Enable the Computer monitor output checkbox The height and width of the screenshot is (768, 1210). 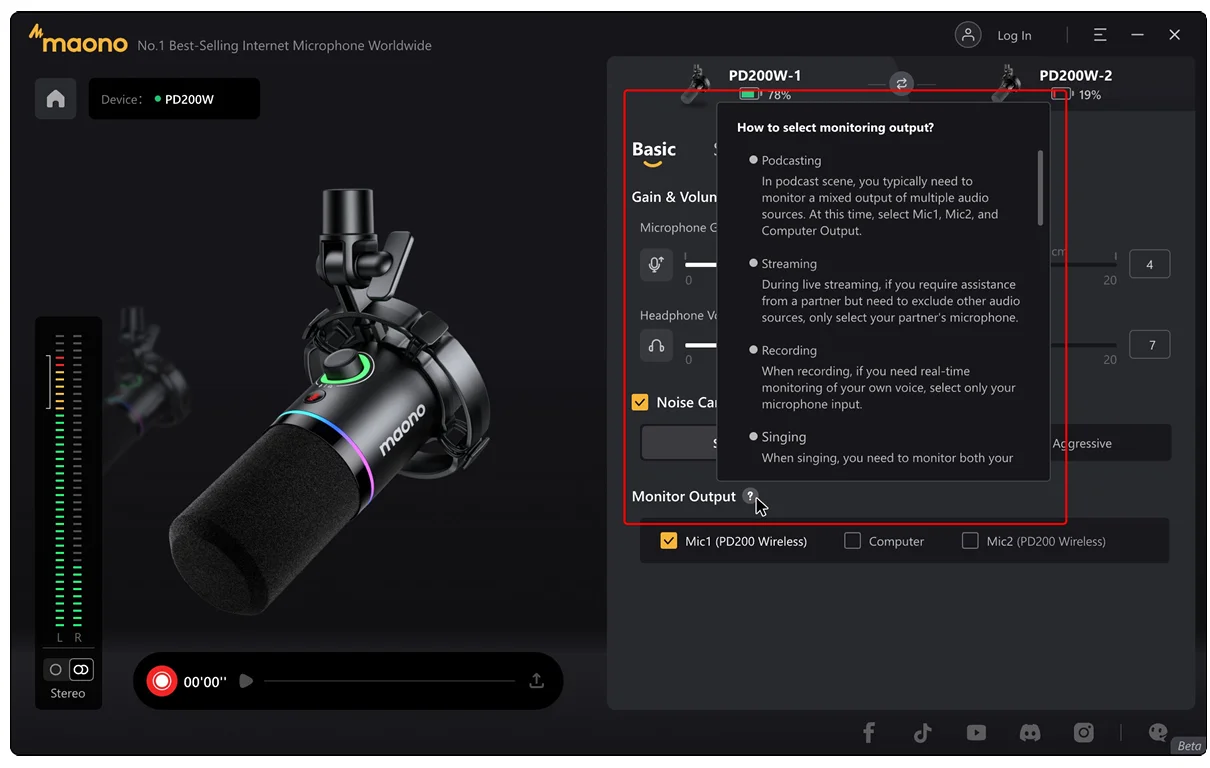852,541
